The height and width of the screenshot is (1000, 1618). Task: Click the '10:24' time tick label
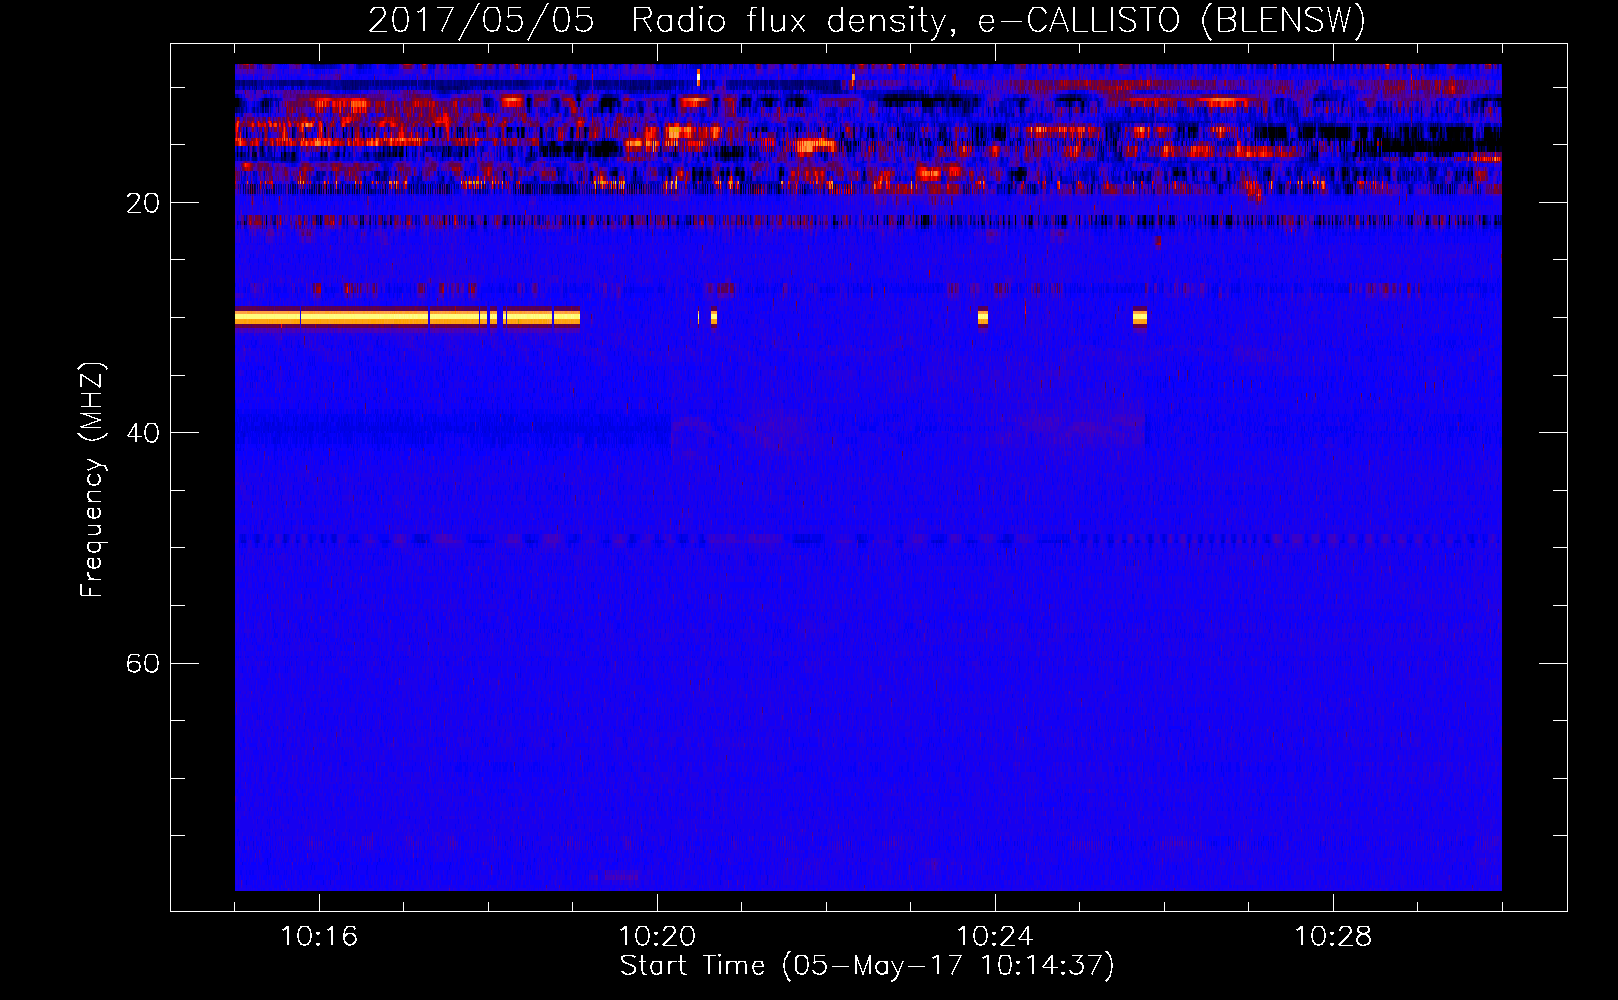point(995,937)
